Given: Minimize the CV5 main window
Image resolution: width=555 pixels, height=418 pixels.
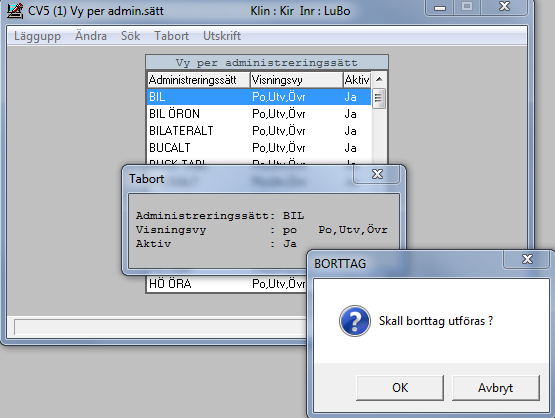Looking at the screenshot, I should [x=440, y=7].
